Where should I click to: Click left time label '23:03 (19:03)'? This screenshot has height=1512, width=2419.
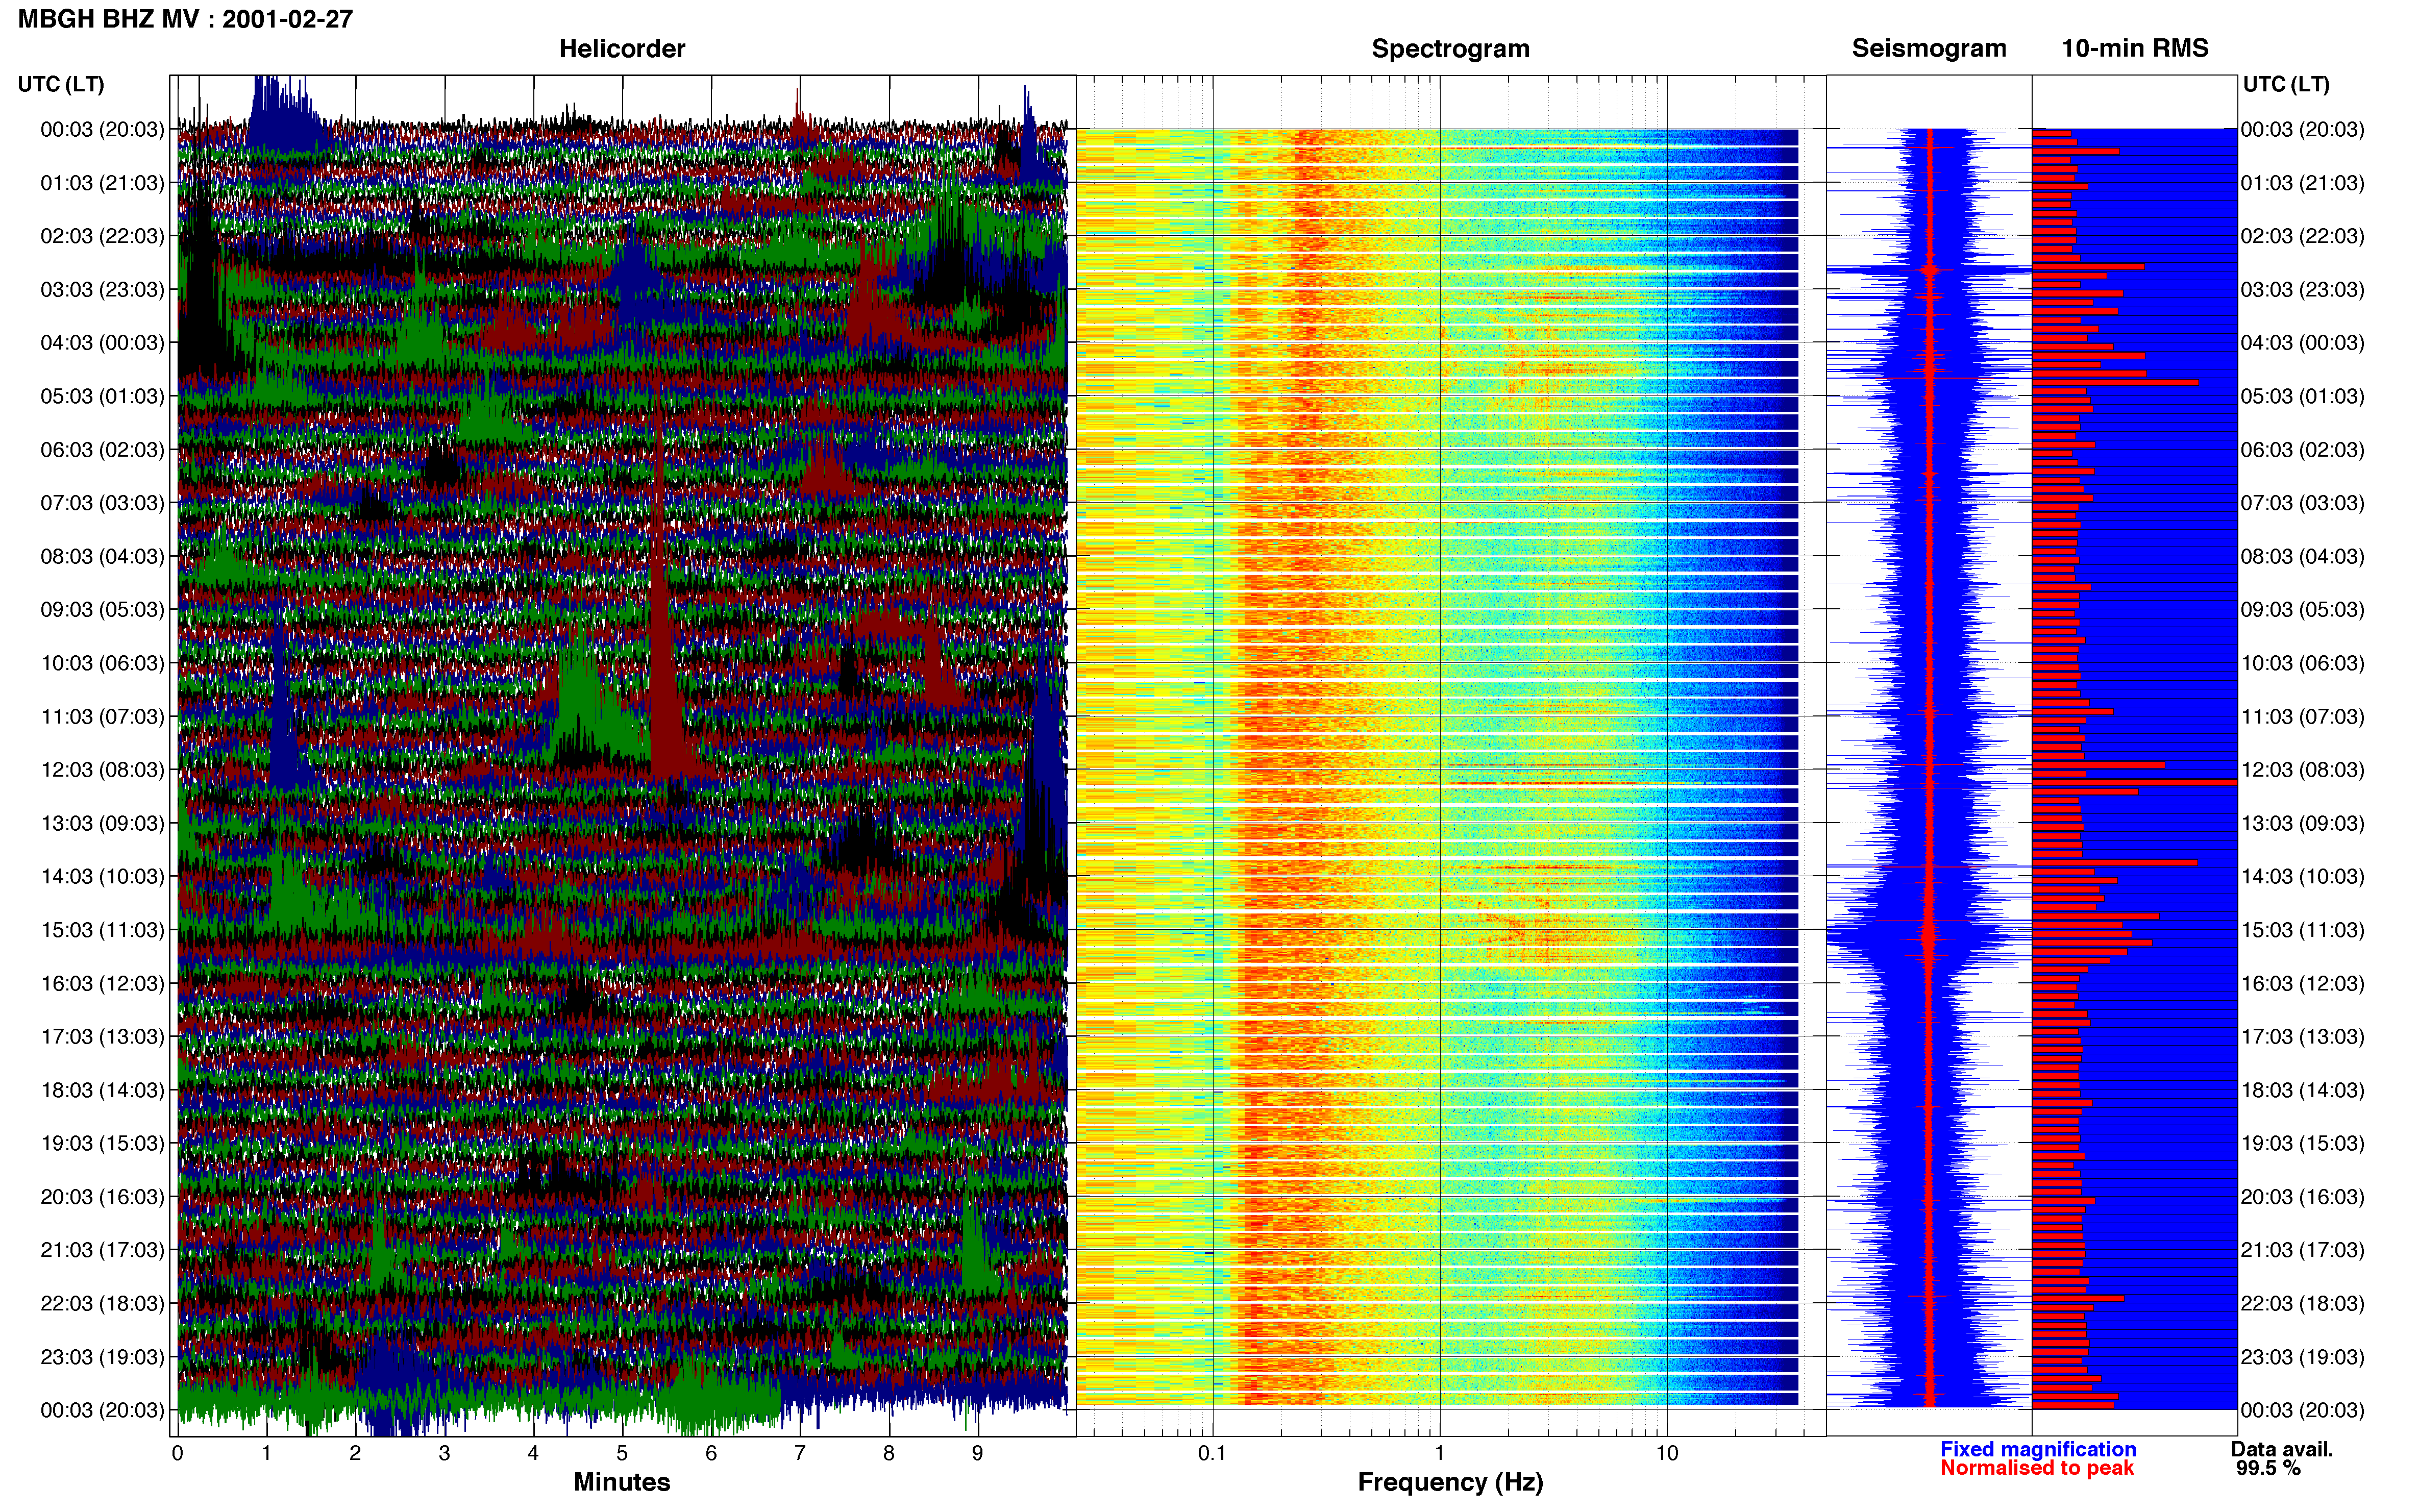102,1357
